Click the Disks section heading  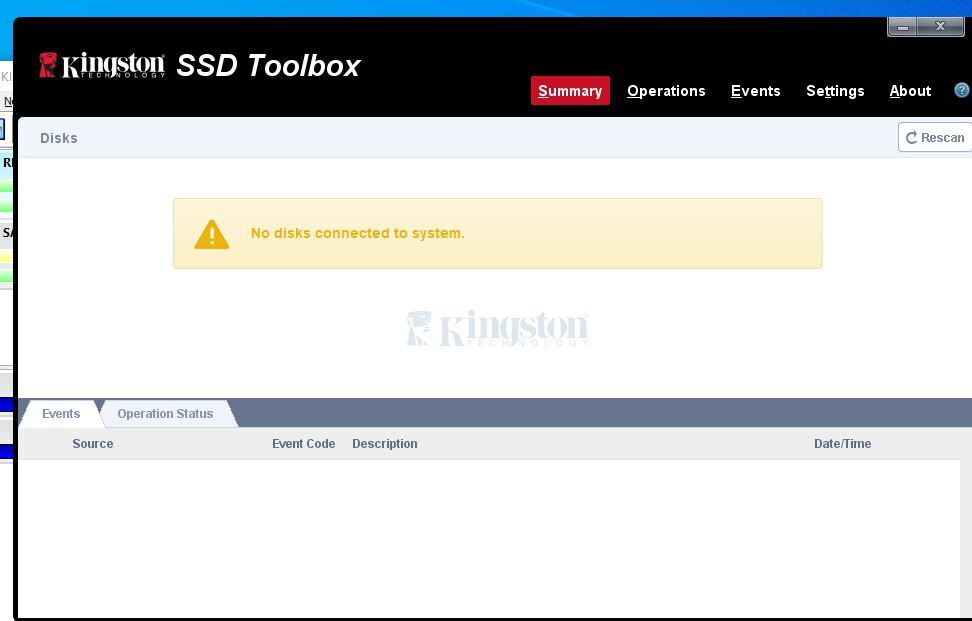59,138
